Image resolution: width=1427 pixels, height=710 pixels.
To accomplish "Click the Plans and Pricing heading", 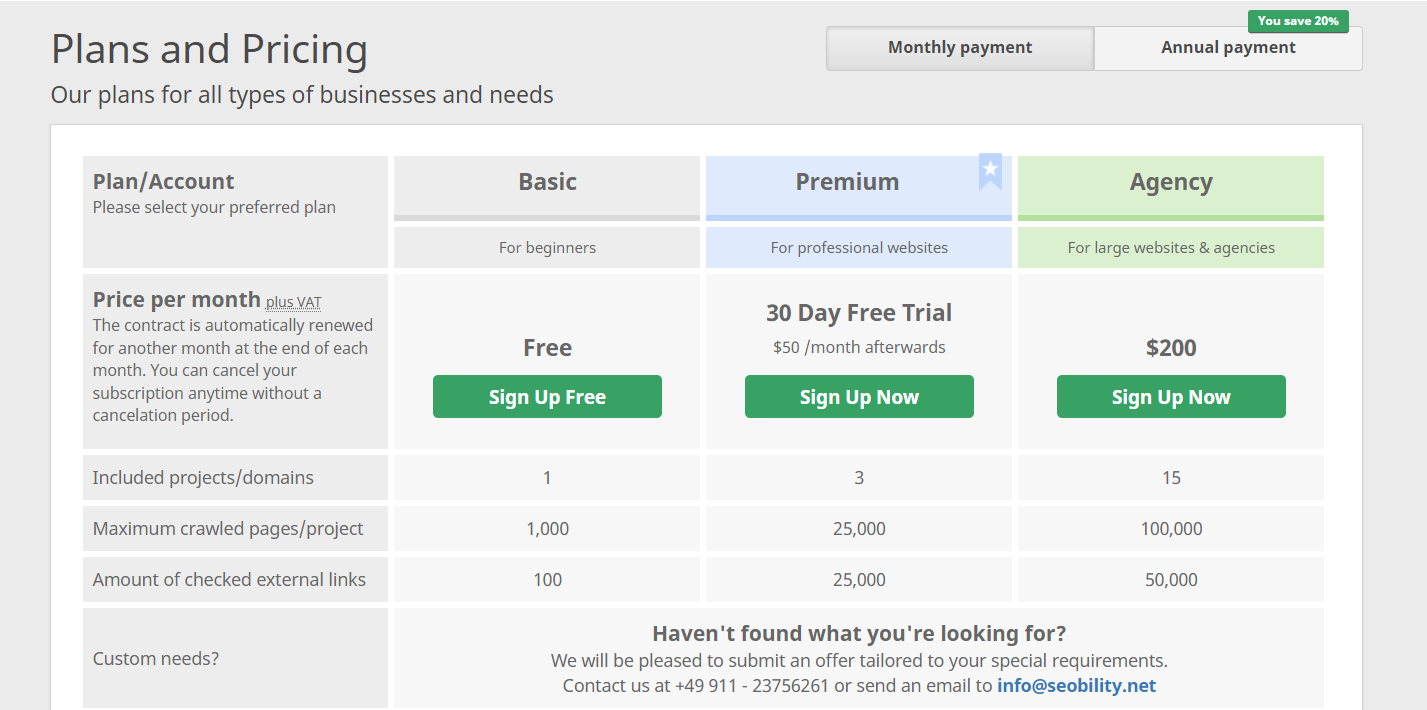I will 209,48.
